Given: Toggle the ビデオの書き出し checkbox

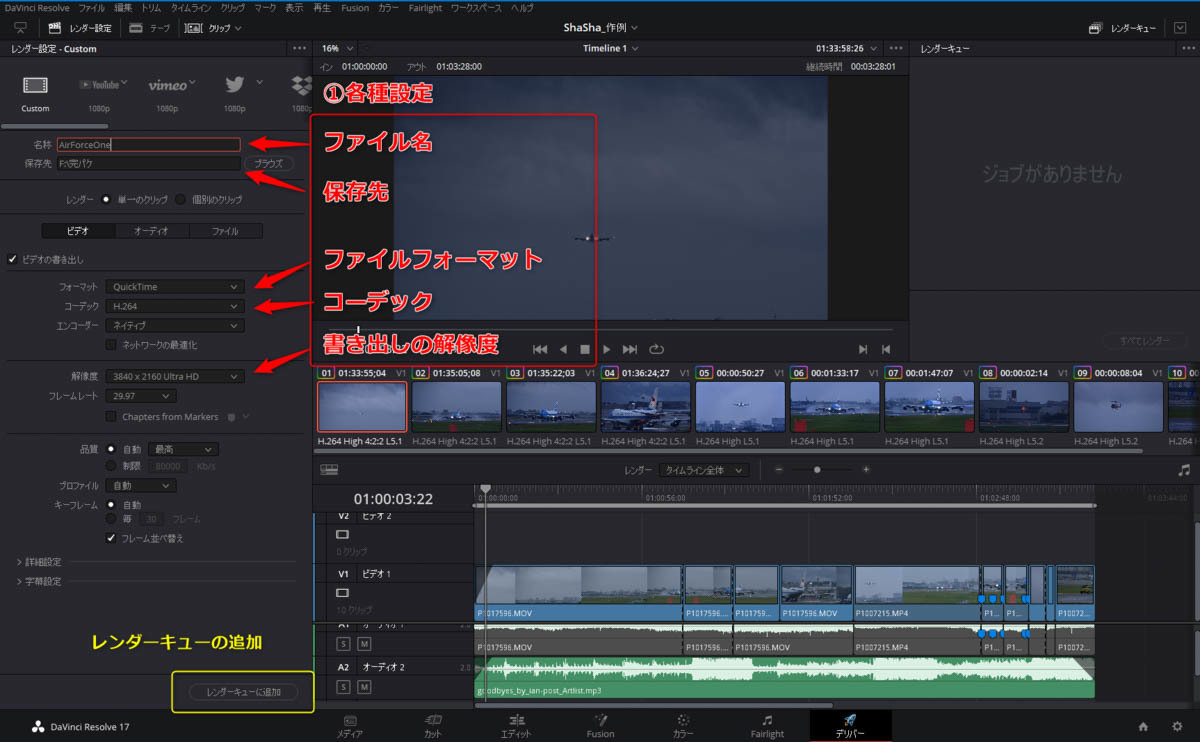Looking at the screenshot, I should pyautogui.click(x=13, y=259).
